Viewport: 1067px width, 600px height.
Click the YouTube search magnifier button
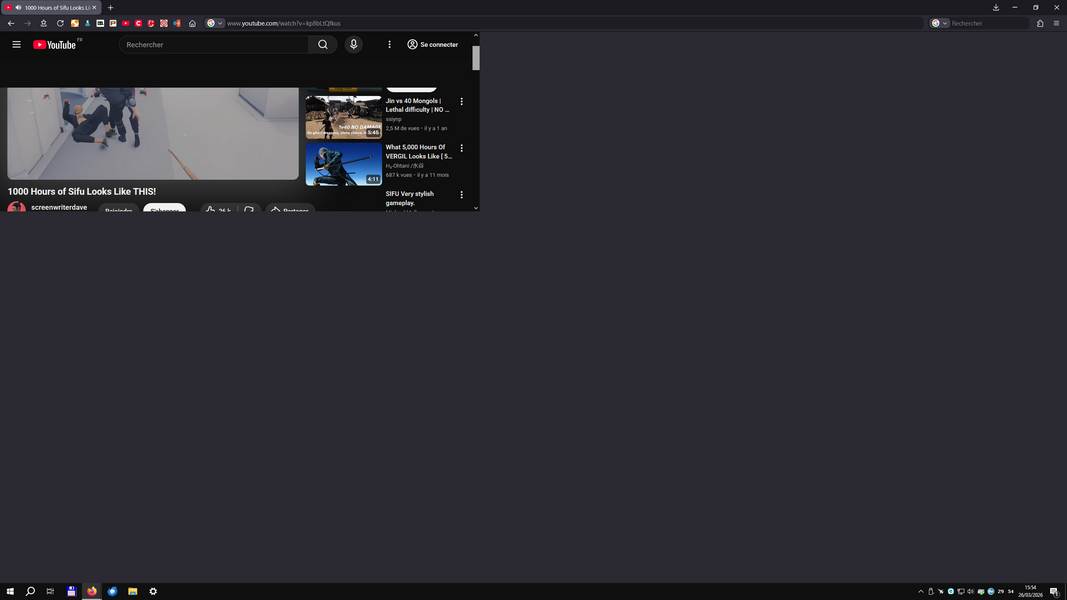point(323,44)
